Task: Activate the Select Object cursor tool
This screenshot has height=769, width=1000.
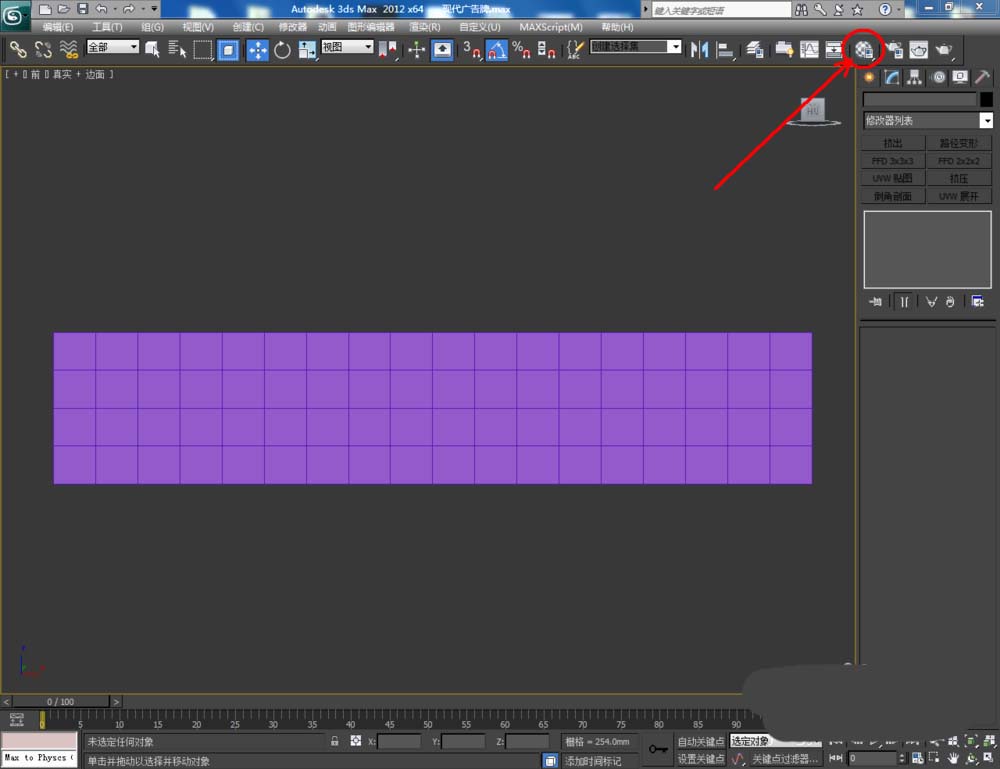Action: 152,50
